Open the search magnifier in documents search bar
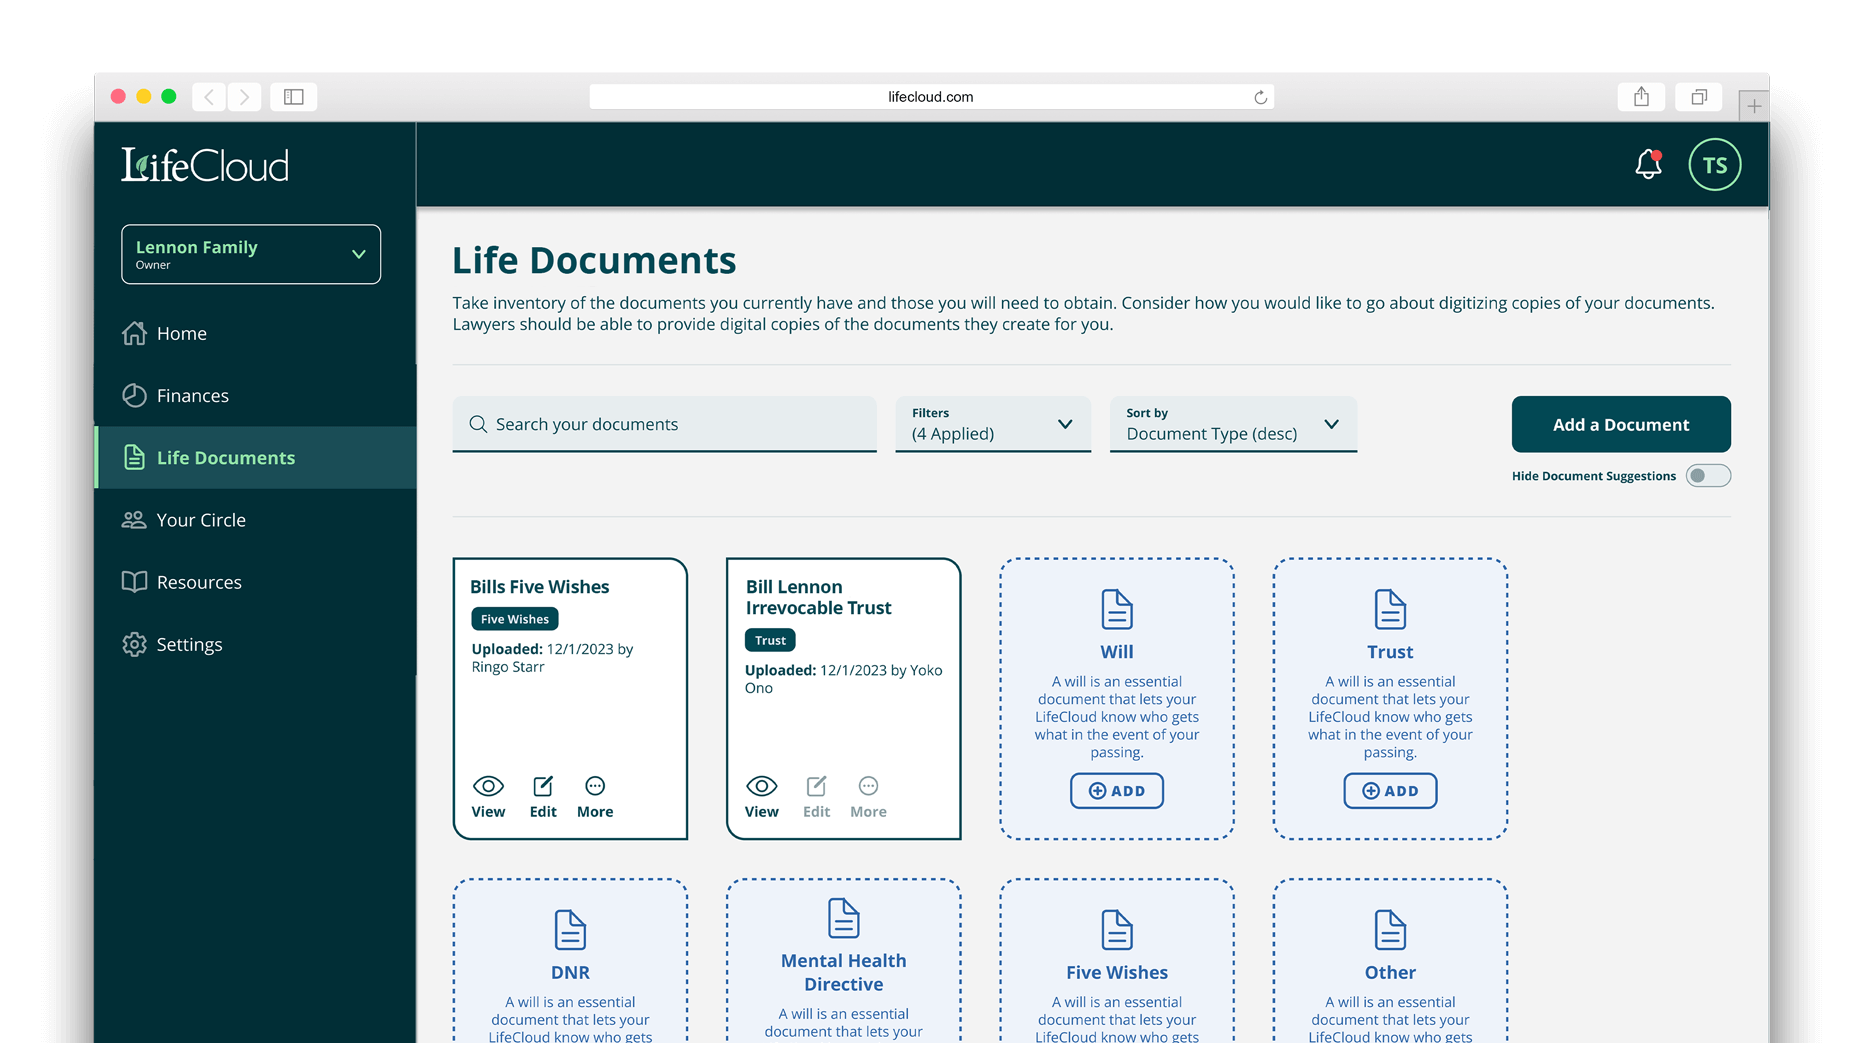The height and width of the screenshot is (1043, 1871). click(x=480, y=424)
